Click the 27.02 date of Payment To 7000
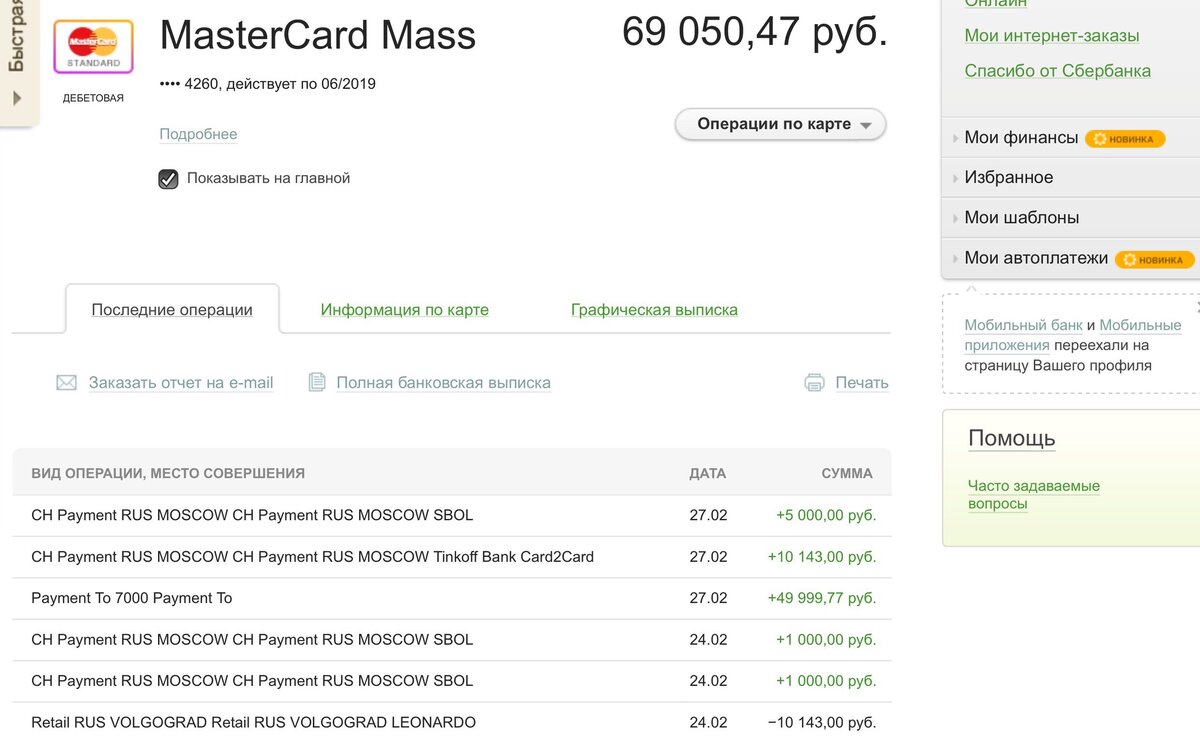Image resolution: width=1200 pixels, height=742 pixels. (708, 598)
